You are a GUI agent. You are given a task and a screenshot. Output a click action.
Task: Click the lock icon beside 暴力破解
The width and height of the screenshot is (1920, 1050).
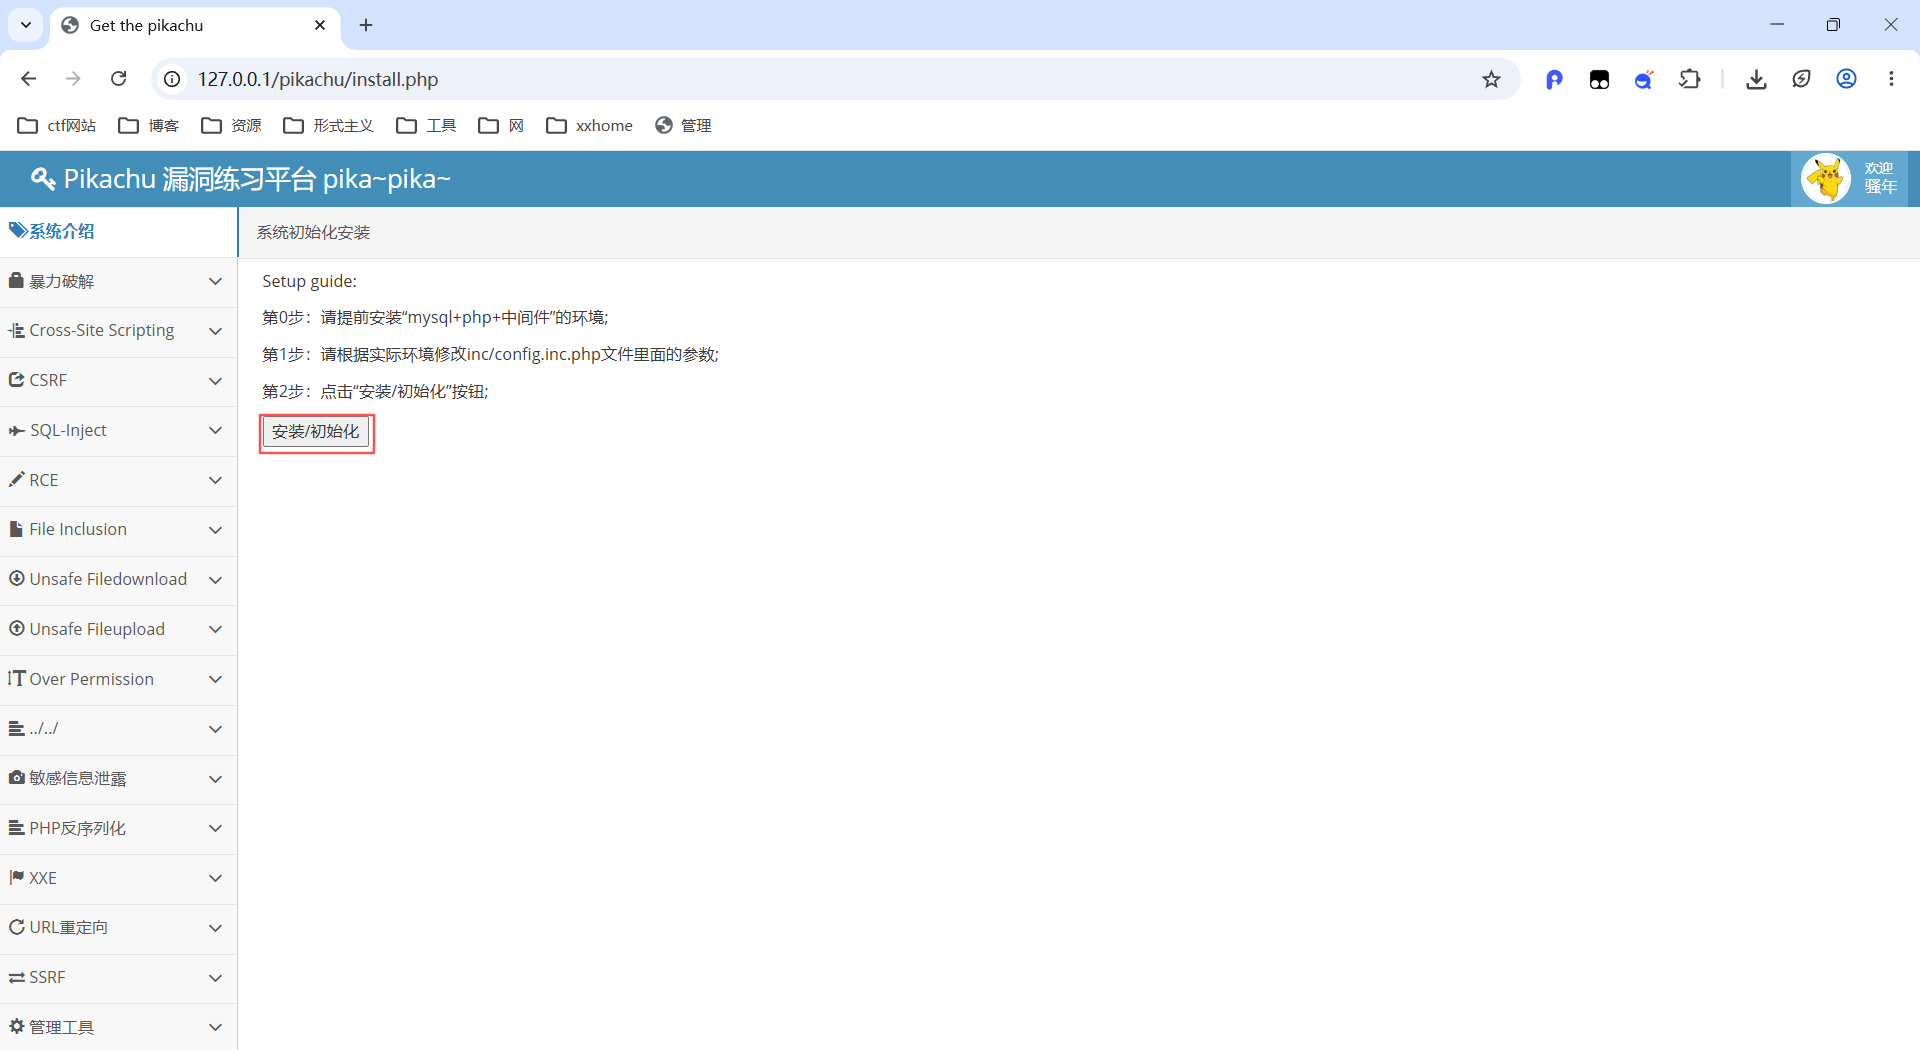pyautogui.click(x=16, y=281)
